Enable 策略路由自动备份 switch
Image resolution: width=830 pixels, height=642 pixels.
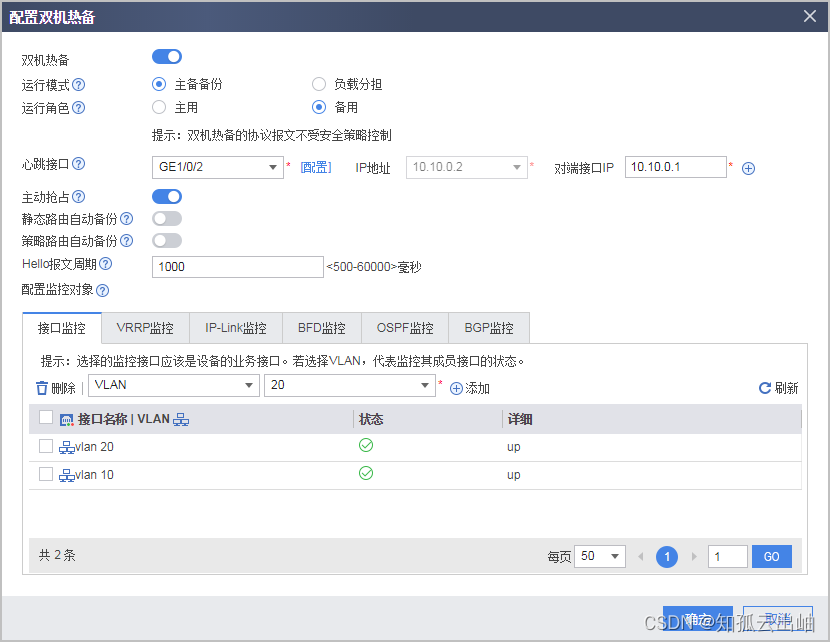click(x=167, y=241)
